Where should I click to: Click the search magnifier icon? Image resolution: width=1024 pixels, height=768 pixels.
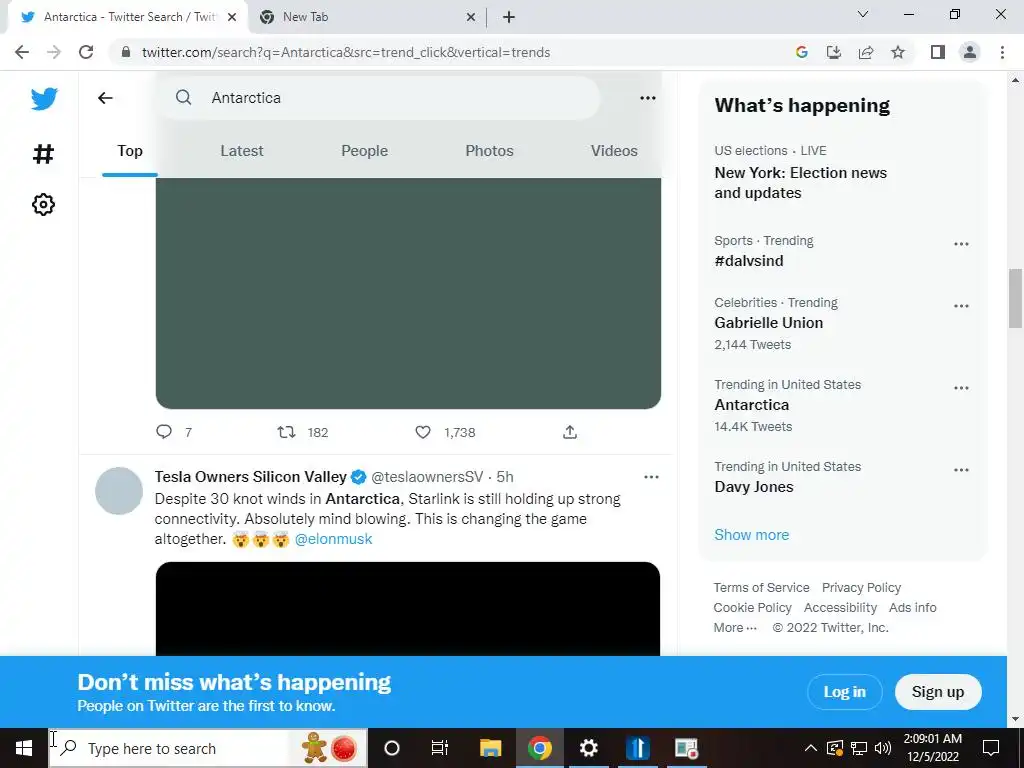(x=184, y=98)
